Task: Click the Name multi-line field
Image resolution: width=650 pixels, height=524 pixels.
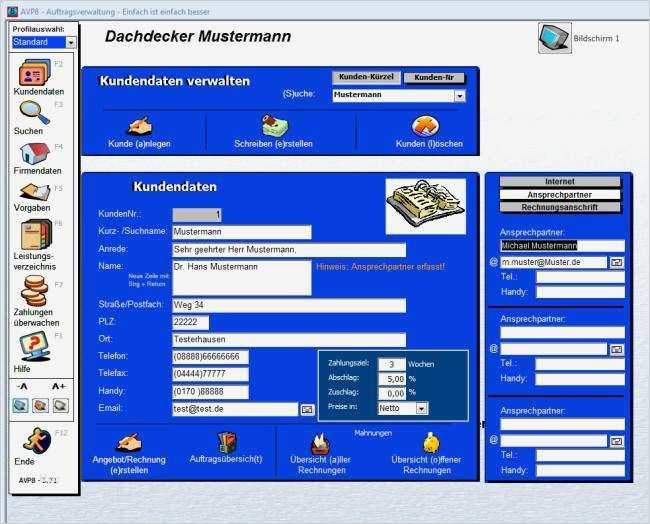Action: (x=242, y=278)
